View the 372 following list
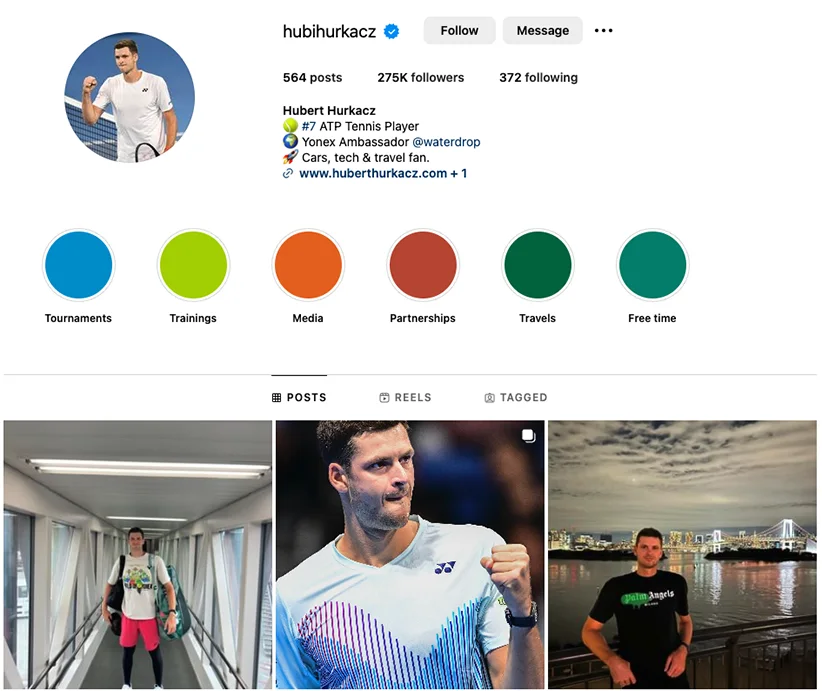The width and height of the screenshot is (822, 691). (538, 78)
